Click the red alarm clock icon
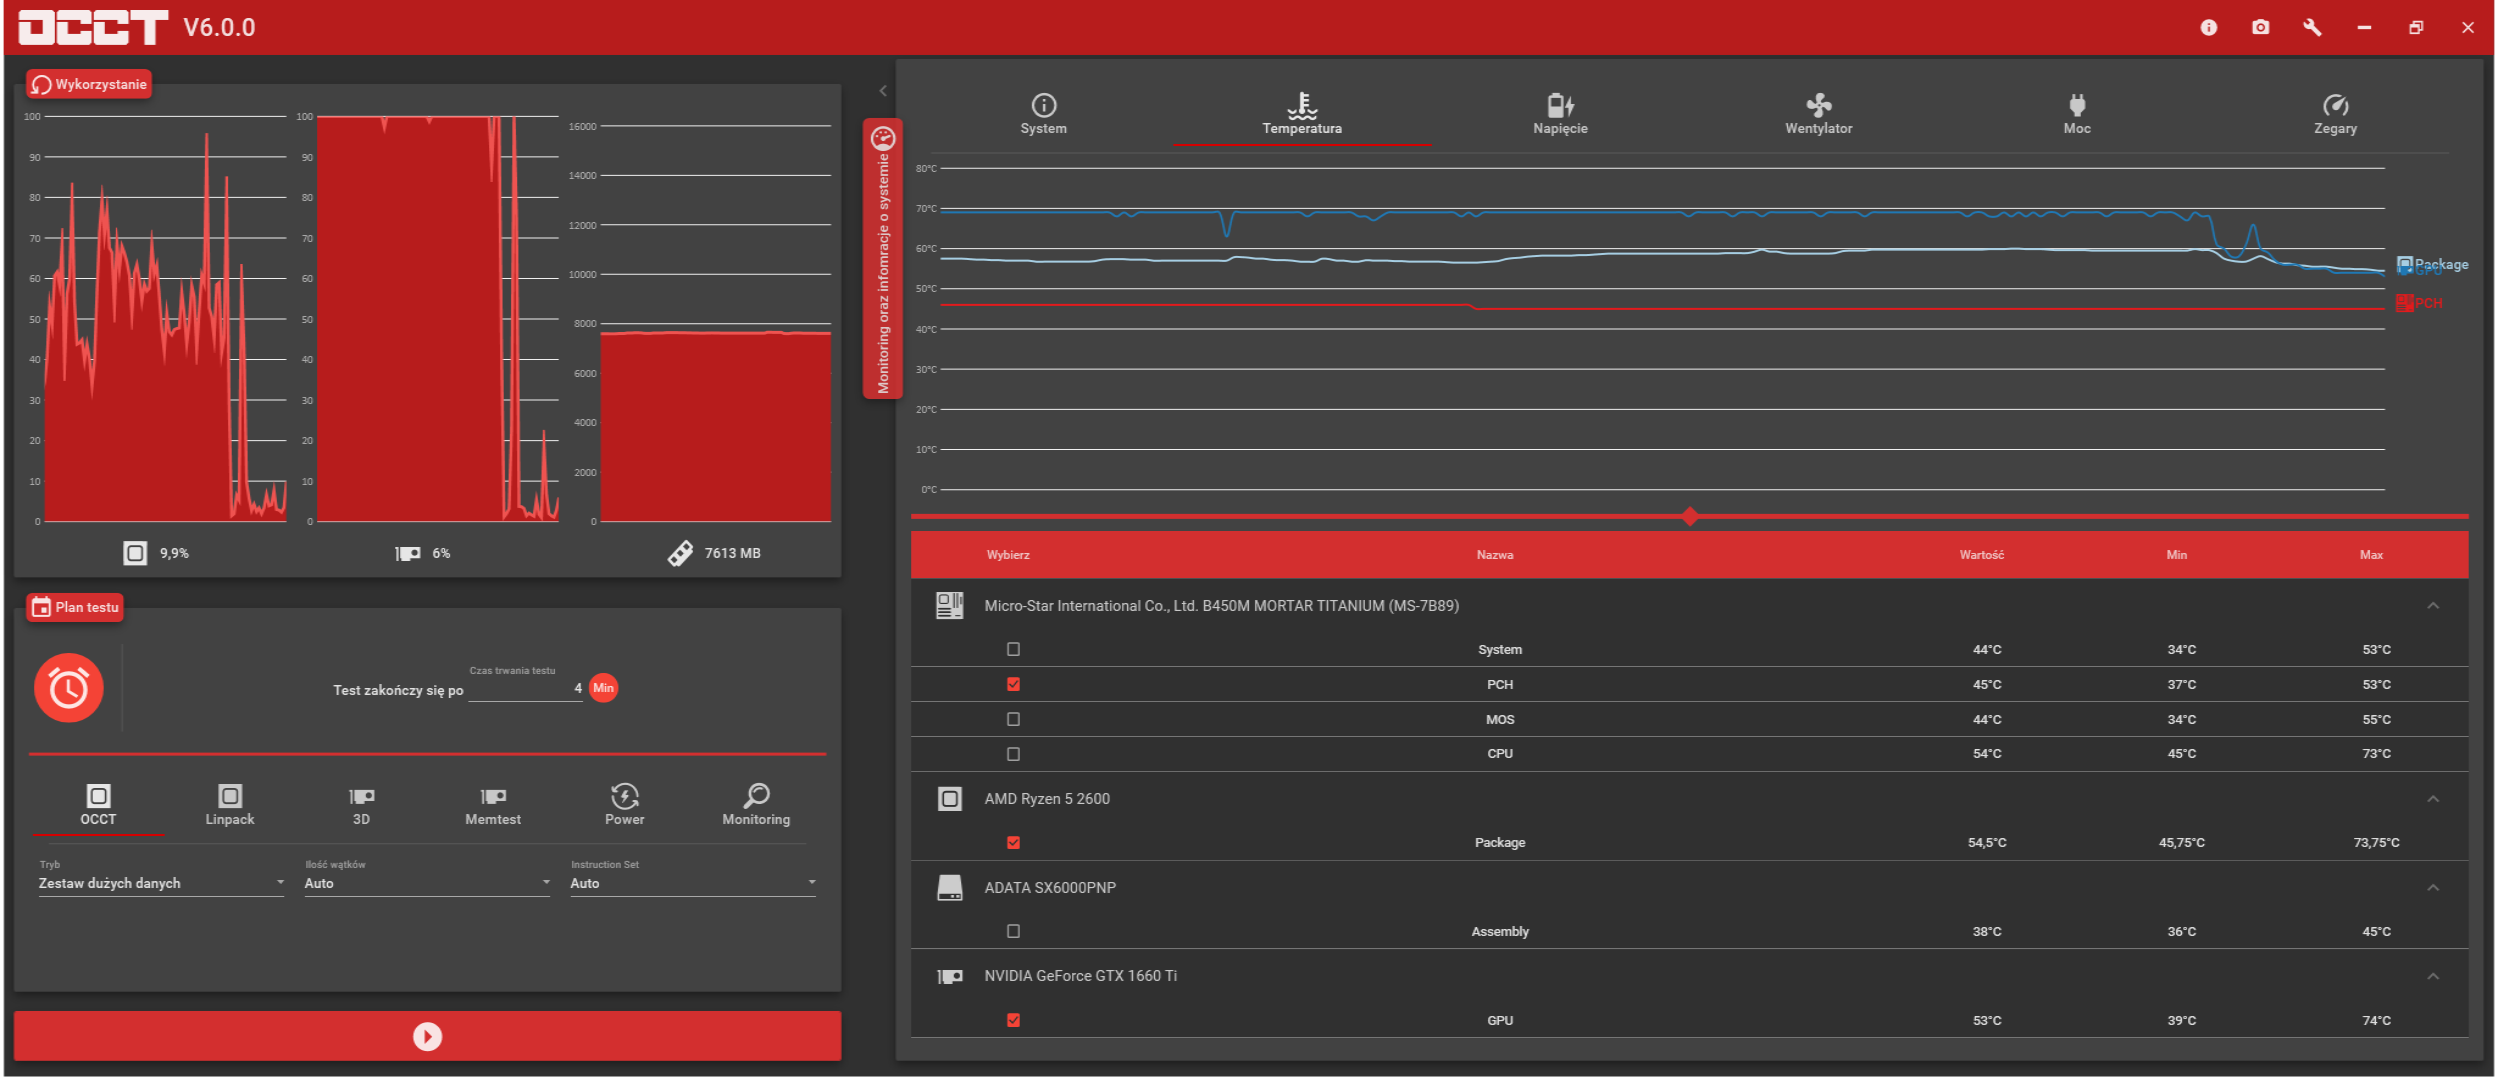The image size is (2498, 1080). pos(69,688)
